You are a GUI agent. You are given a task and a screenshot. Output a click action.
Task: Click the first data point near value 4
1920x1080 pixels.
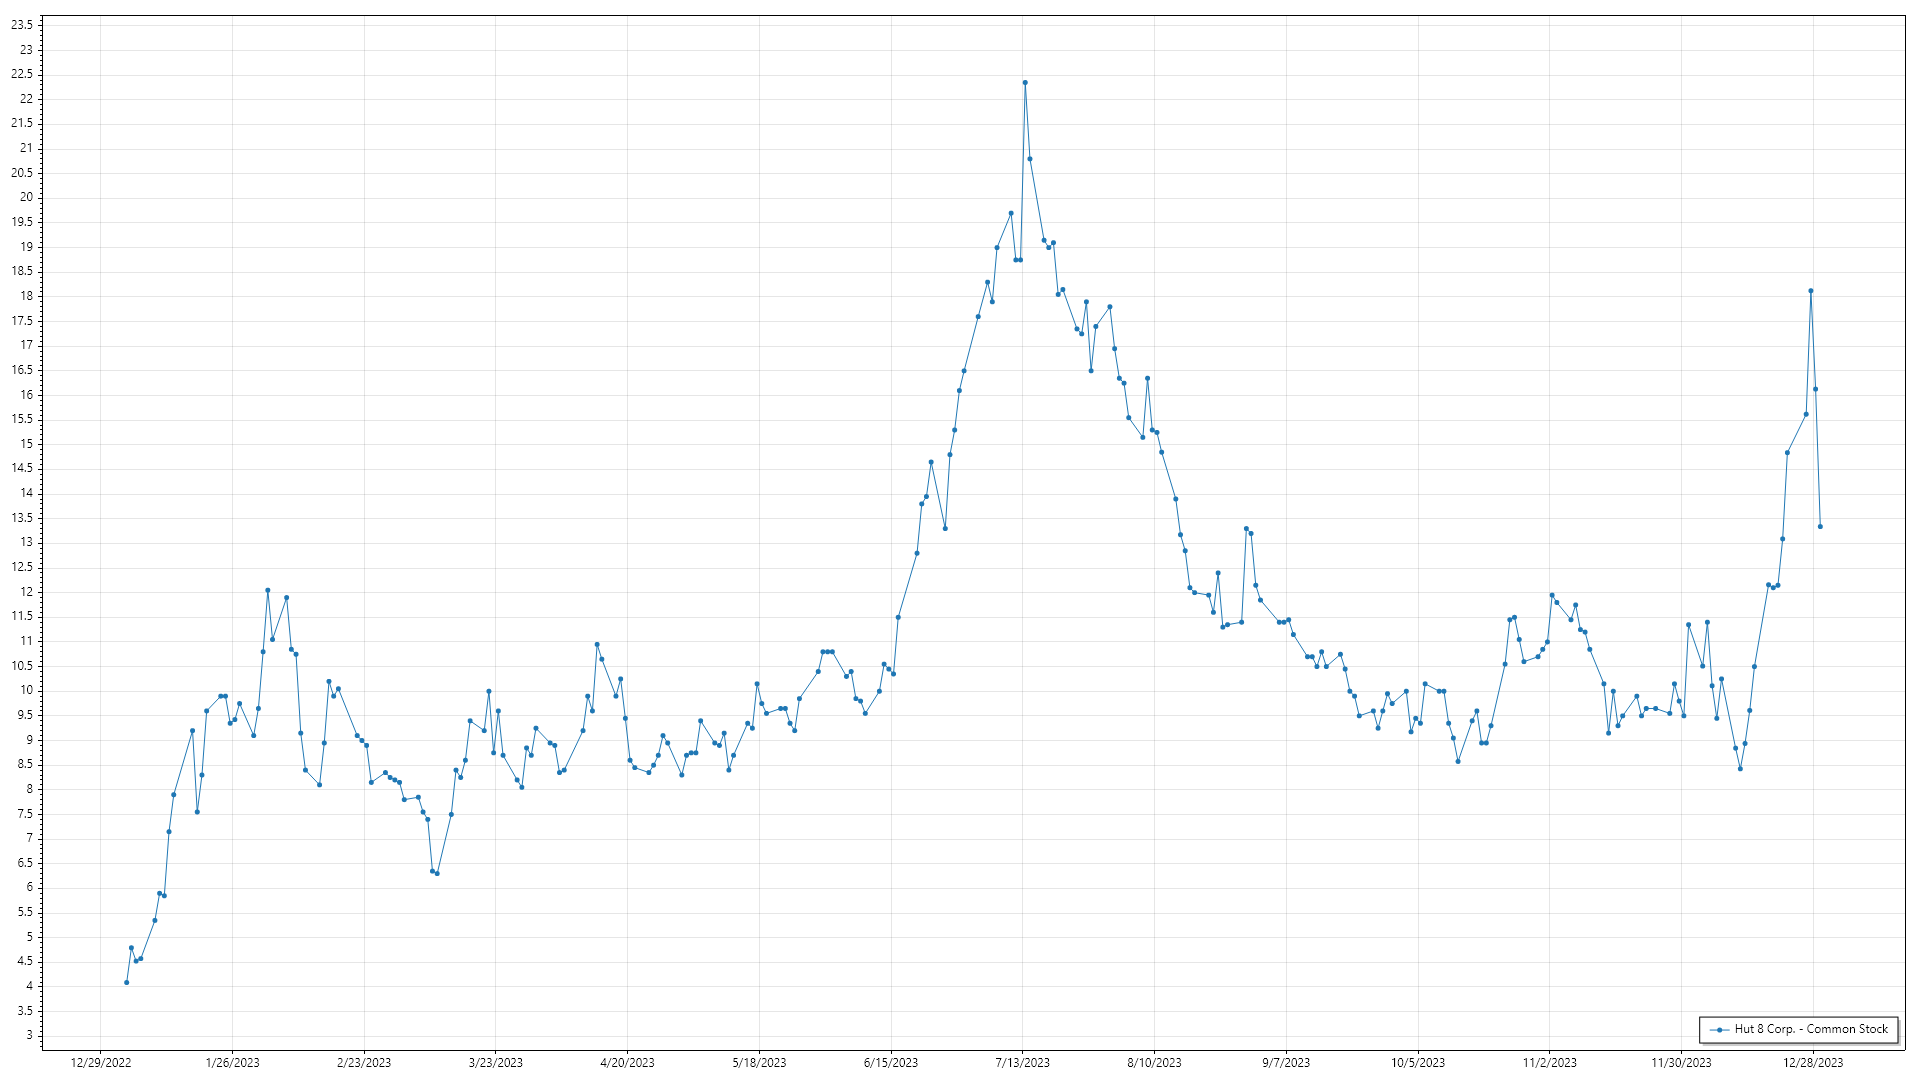coord(126,982)
